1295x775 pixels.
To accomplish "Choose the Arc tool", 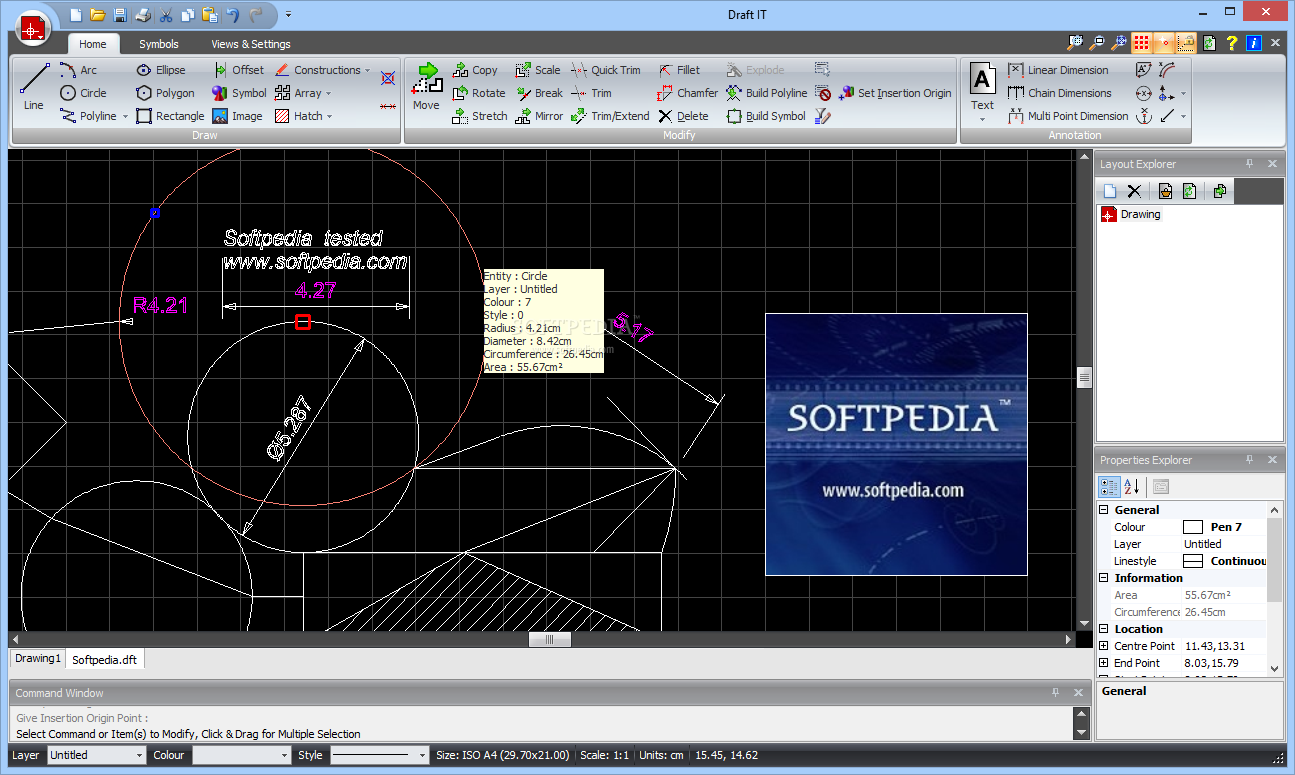I will click(78, 70).
